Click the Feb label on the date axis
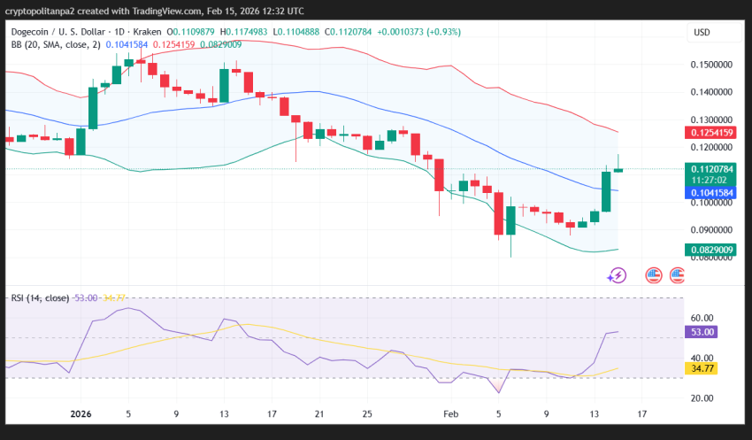 (450, 412)
